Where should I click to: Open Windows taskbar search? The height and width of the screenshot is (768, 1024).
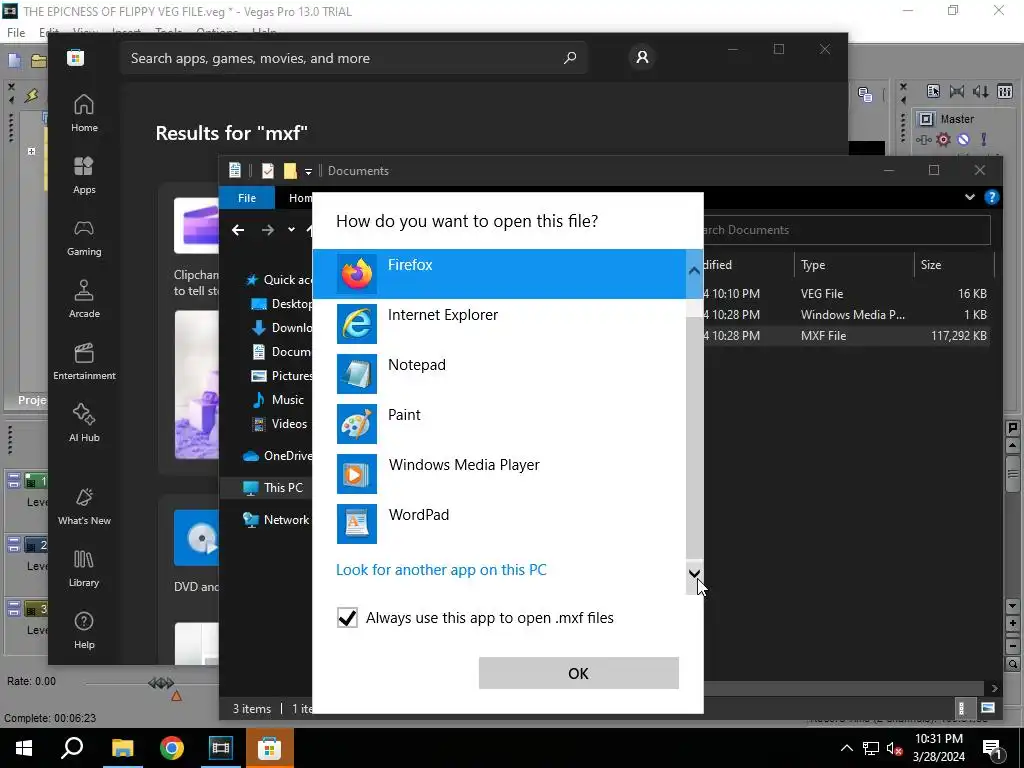[72, 748]
